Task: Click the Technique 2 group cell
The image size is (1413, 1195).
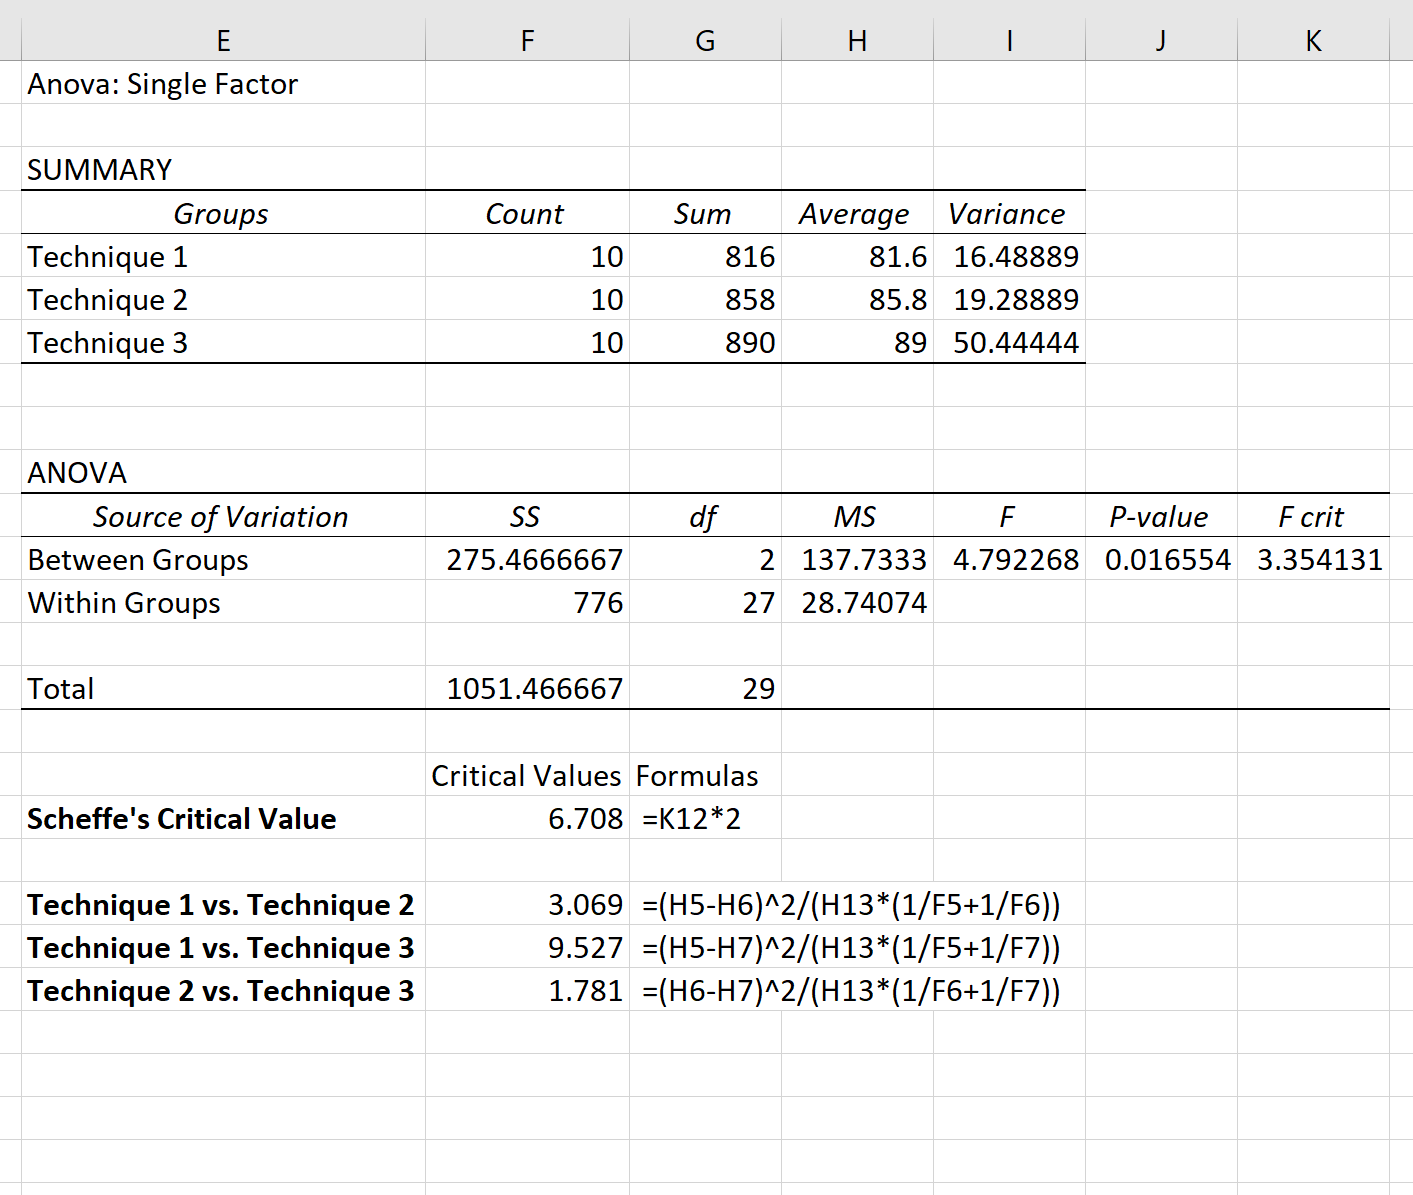Action: (x=223, y=299)
